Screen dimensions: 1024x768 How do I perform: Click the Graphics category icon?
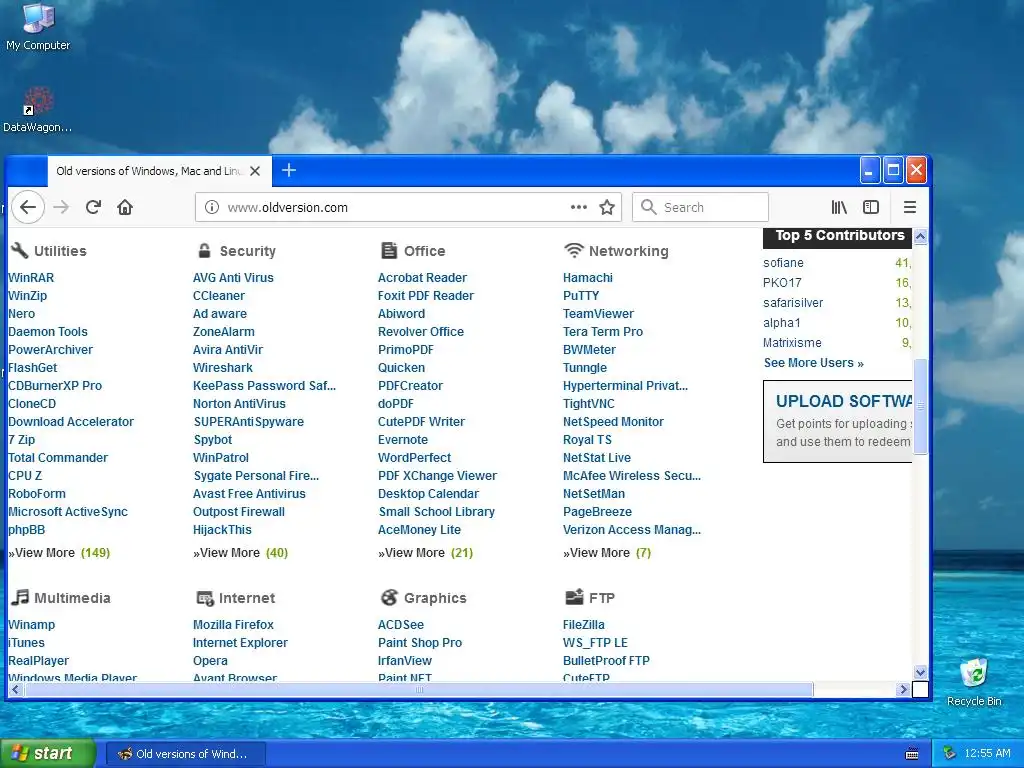click(x=389, y=597)
